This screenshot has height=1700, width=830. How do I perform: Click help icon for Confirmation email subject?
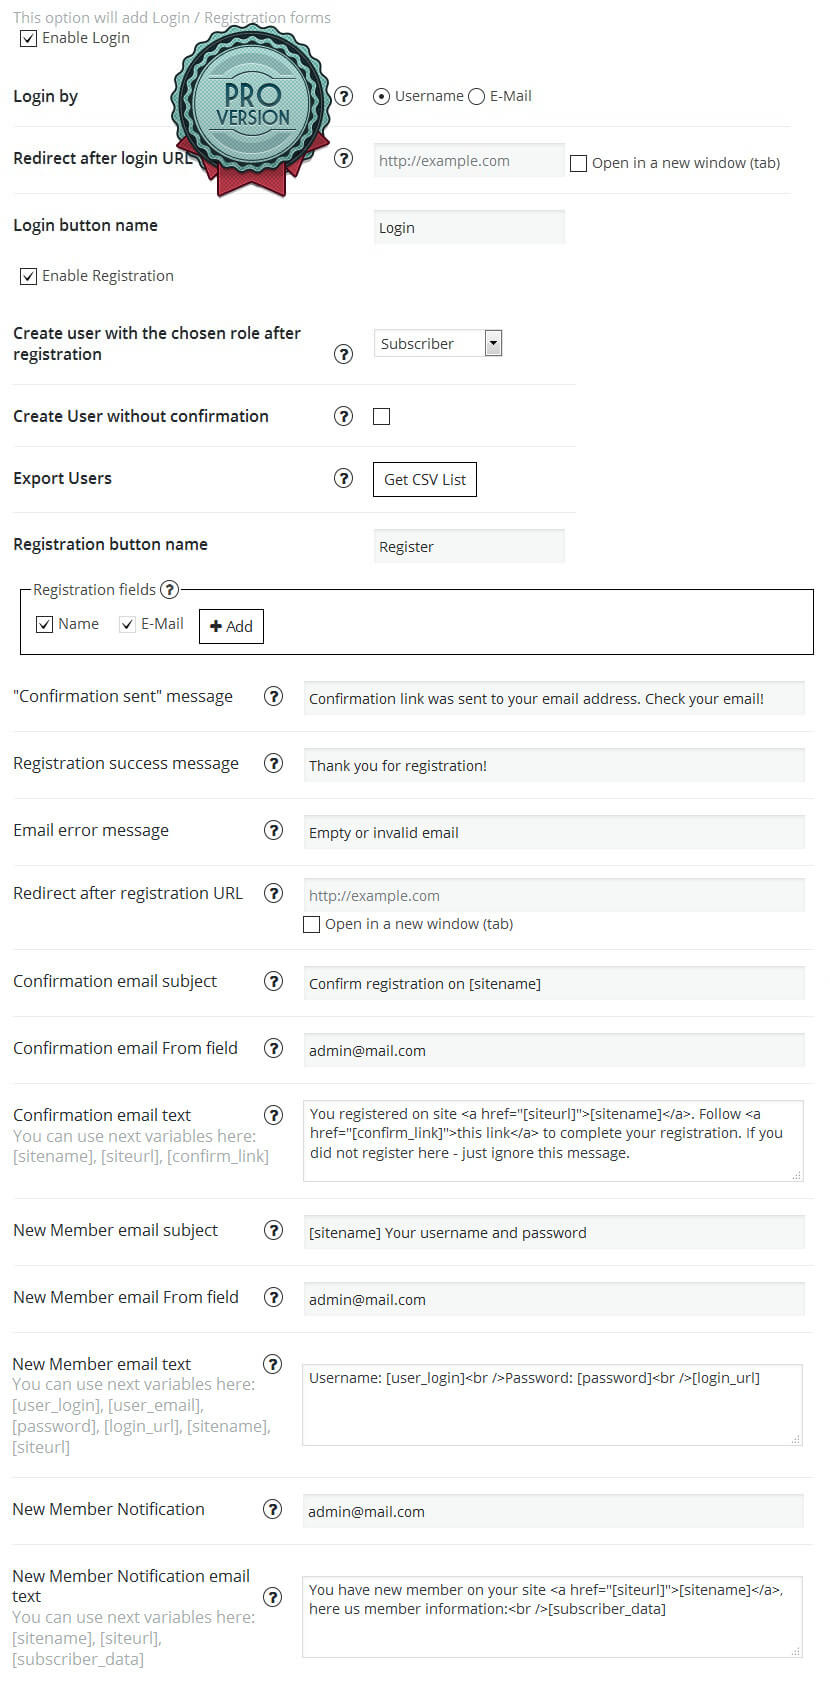pyautogui.click(x=273, y=981)
